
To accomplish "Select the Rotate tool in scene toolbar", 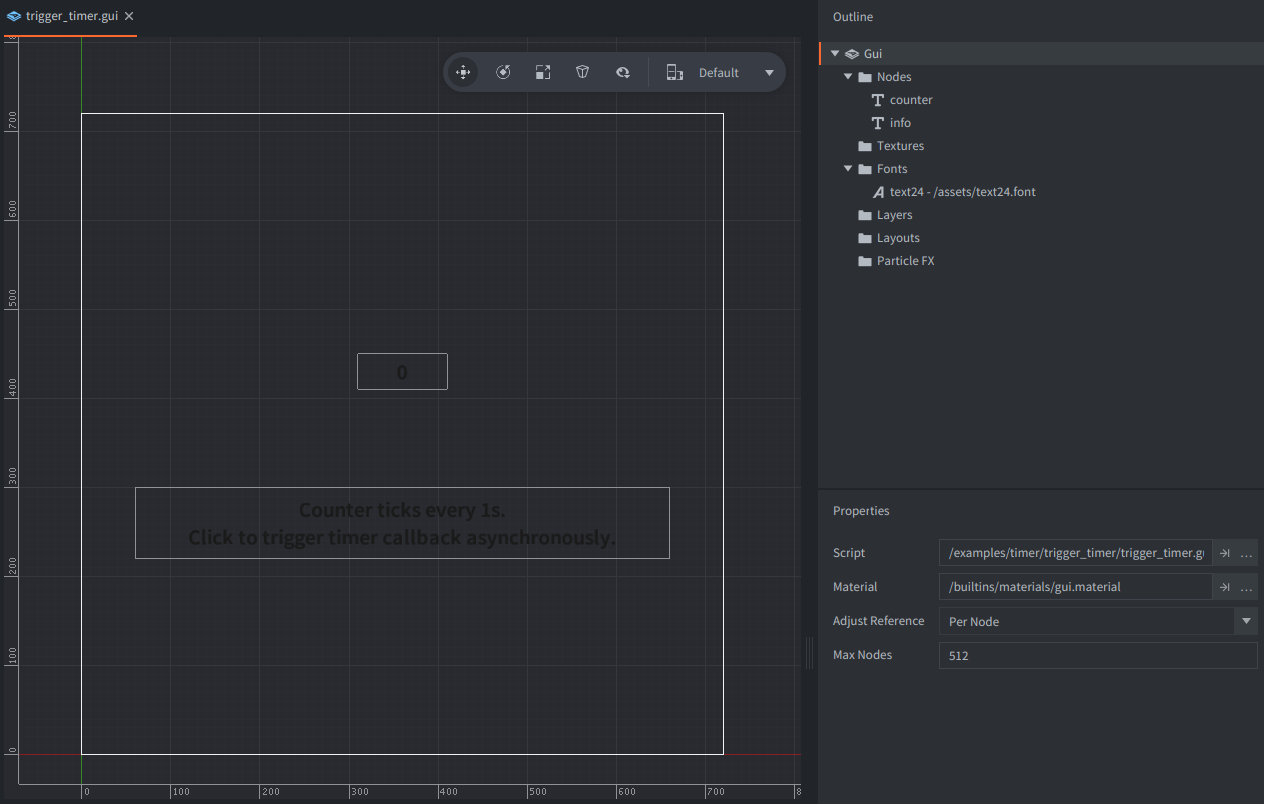I will click(503, 72).
